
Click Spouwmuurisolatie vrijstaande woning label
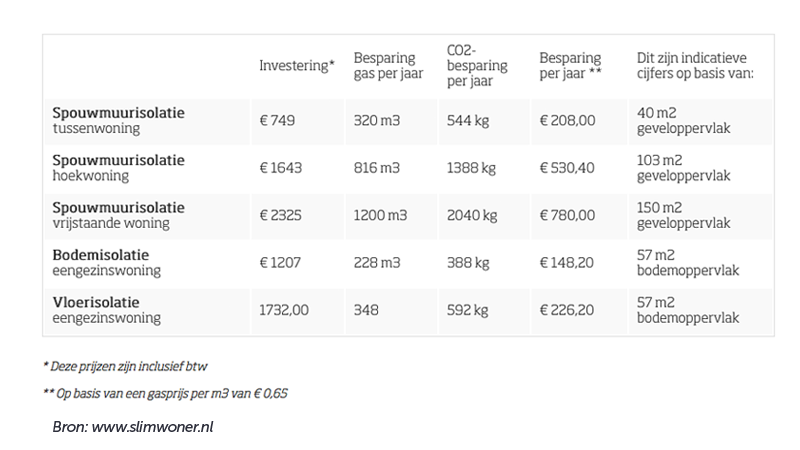[x=118, y=215]
